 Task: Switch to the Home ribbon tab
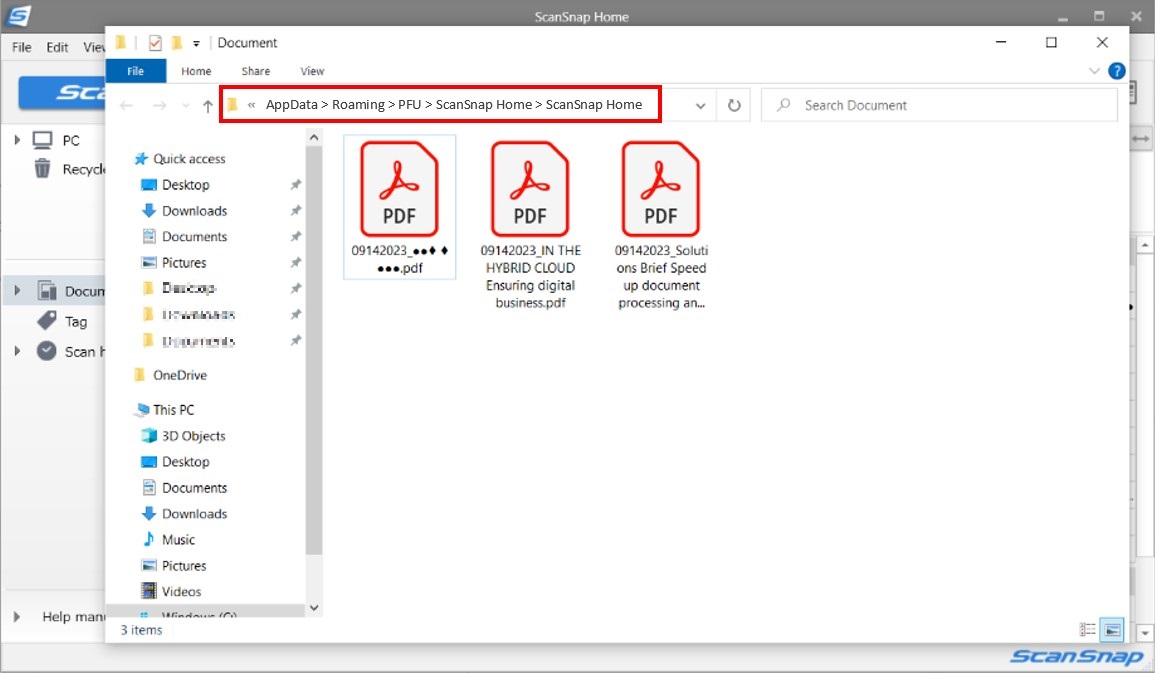[x=196, y=71]
